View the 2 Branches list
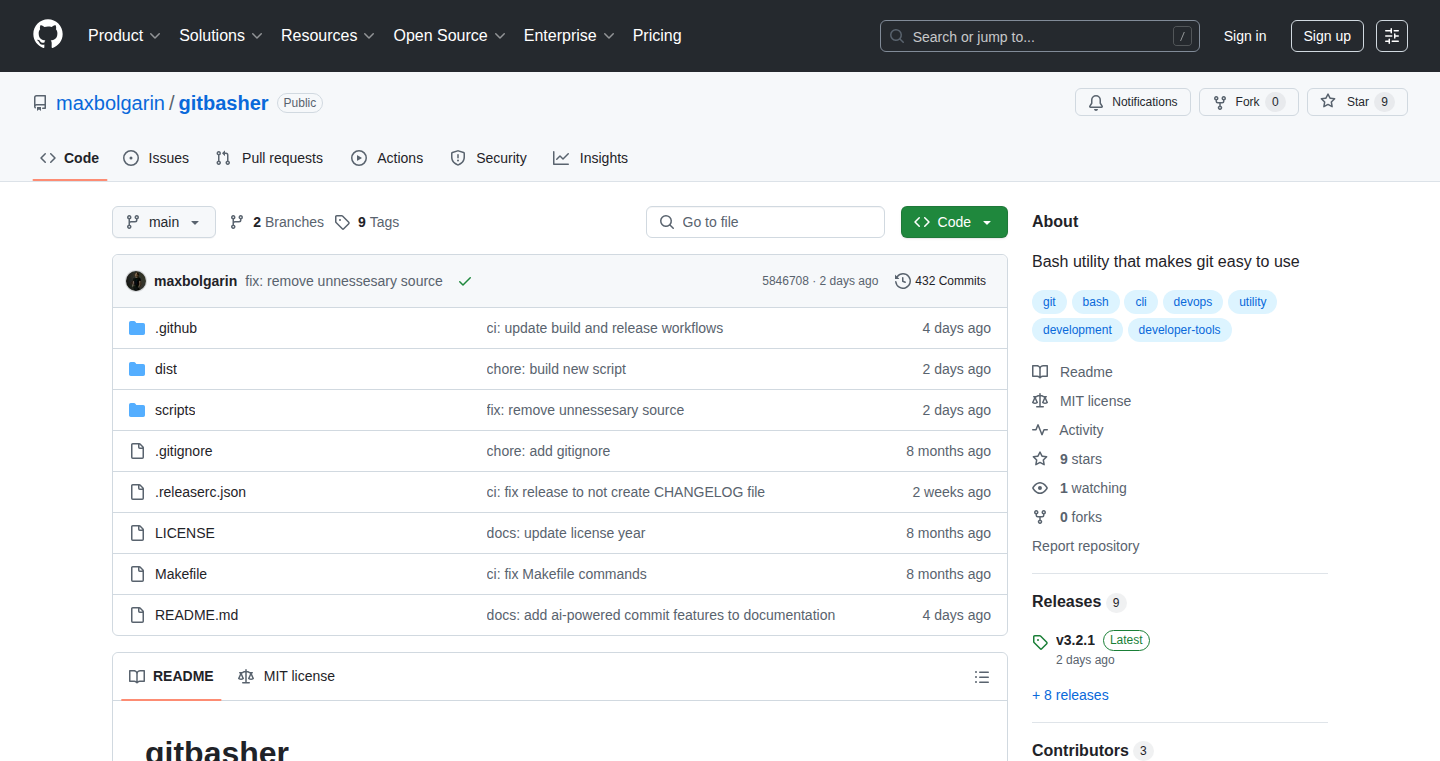 coord(277,222)
